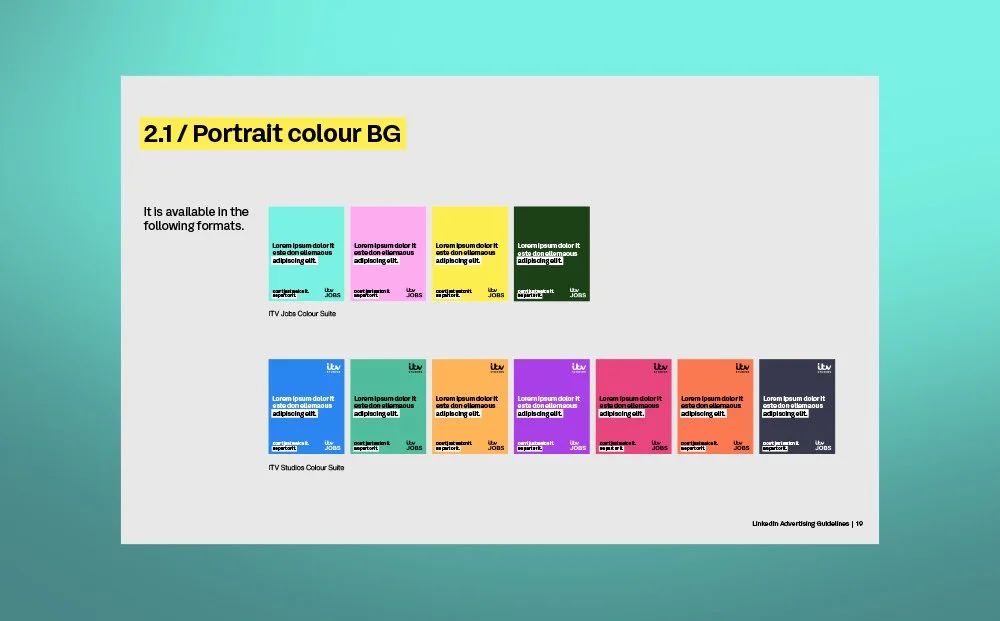This screenshot has height=621, width=1000.
Task: Select the '2.1 / Portrait colour BG' heading
Action: coord(273,133)
